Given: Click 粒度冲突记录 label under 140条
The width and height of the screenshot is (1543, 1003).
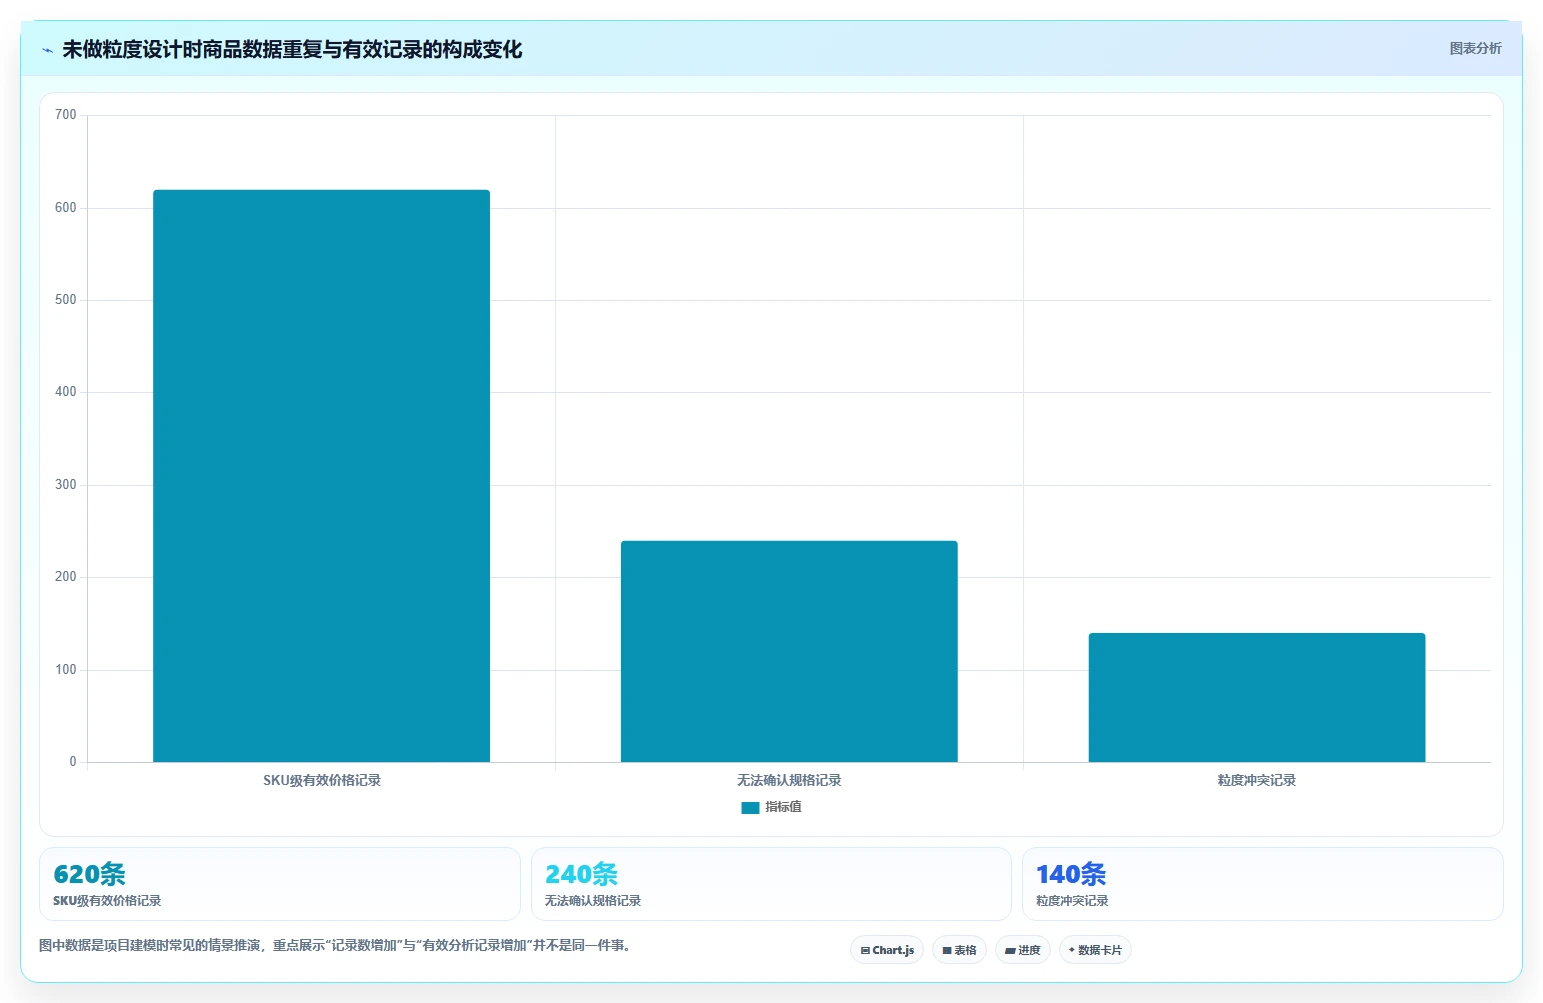Looking at the screenshot, I should coord(1072,901).
